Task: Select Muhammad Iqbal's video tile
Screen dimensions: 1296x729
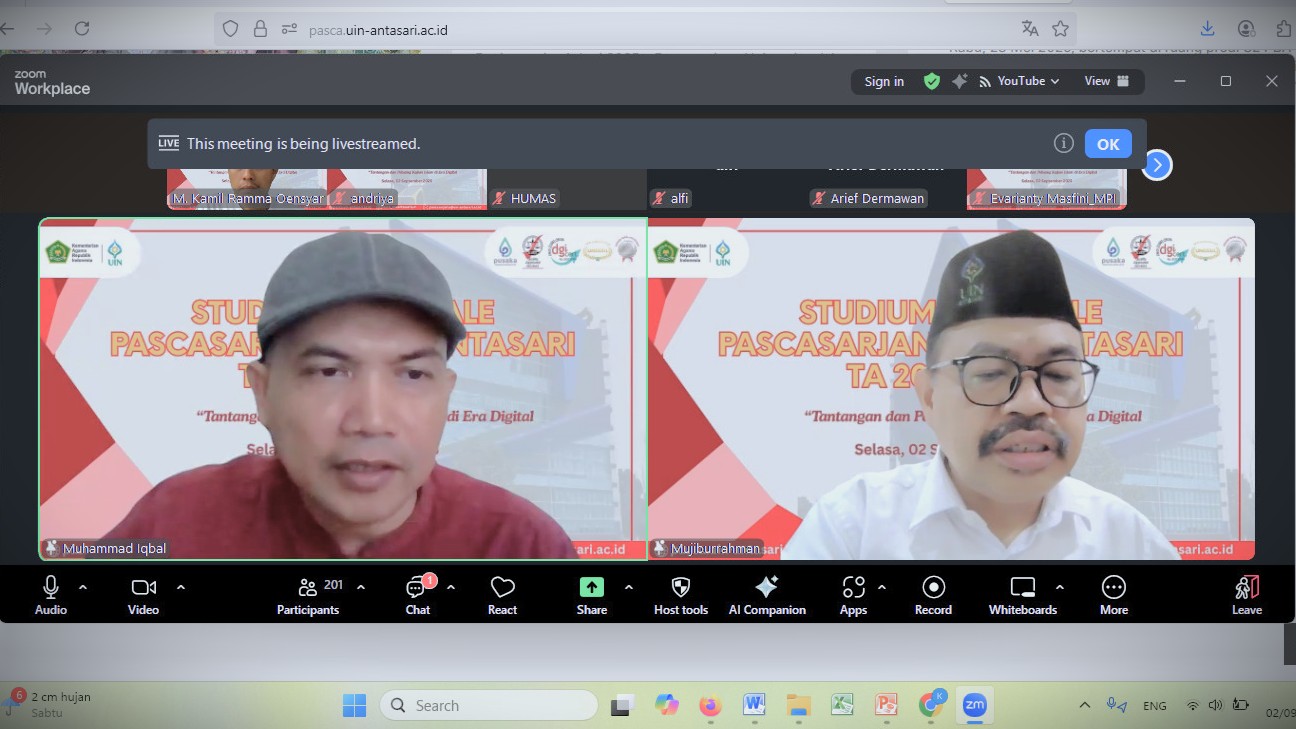Action: point(343,389)
